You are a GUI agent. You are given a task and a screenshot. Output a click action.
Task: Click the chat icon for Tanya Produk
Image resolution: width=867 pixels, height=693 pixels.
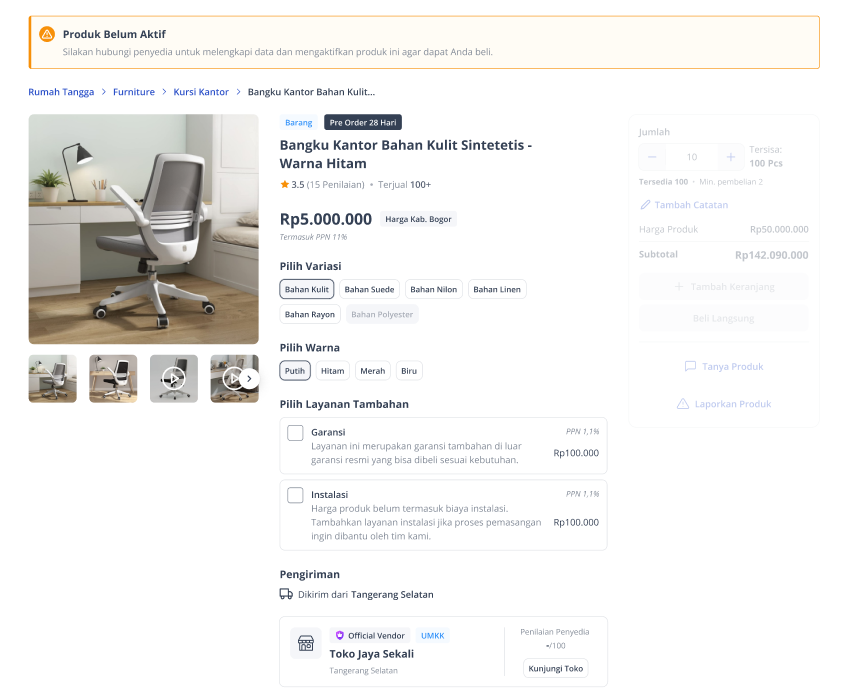[690, 366]
